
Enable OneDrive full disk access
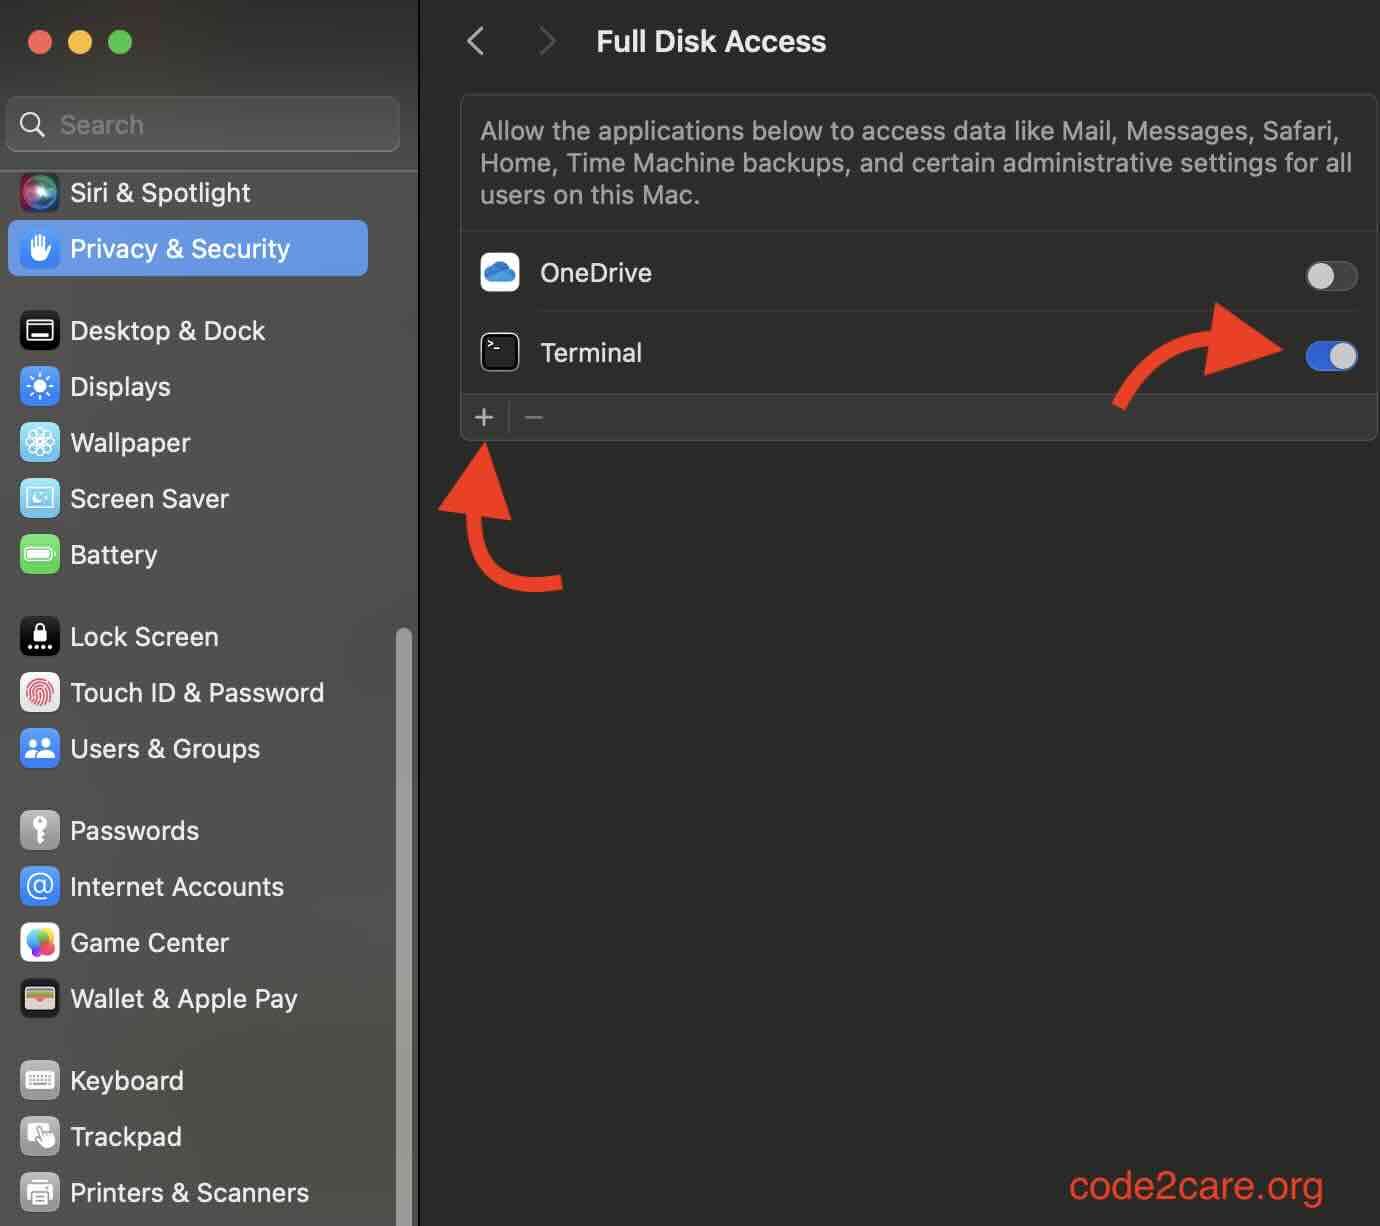pyautogui.click(x=1331, y=276)
